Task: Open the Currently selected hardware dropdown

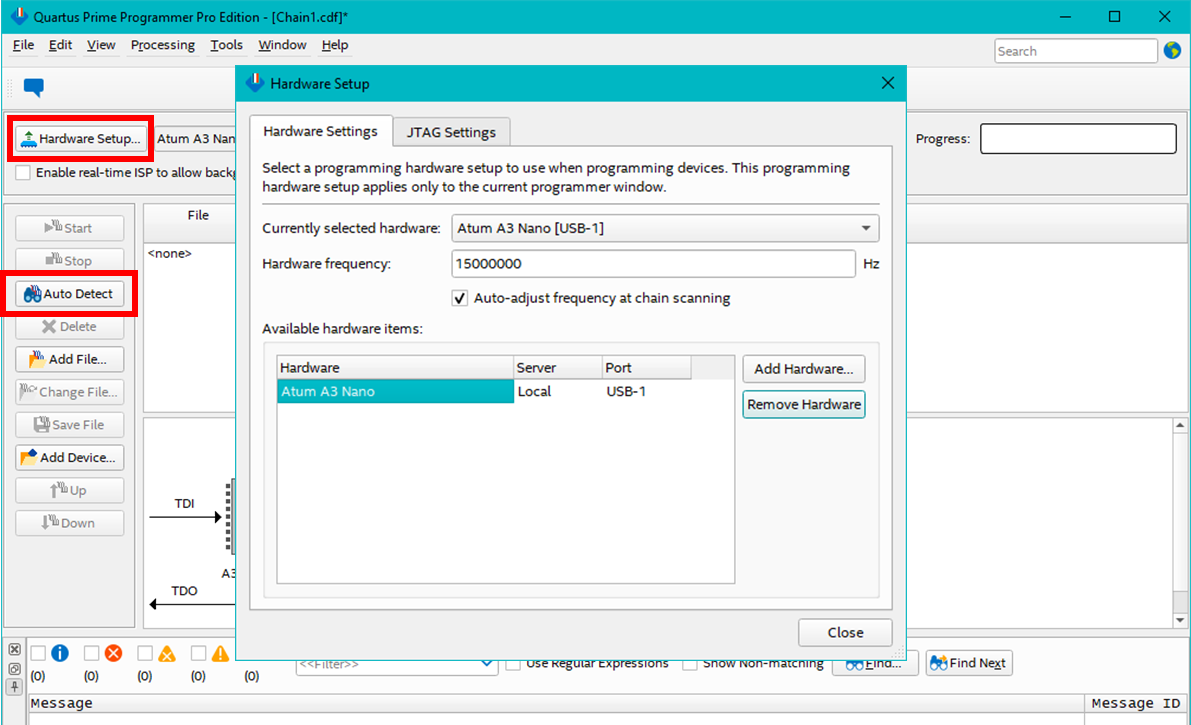Action: pos(665,228)
